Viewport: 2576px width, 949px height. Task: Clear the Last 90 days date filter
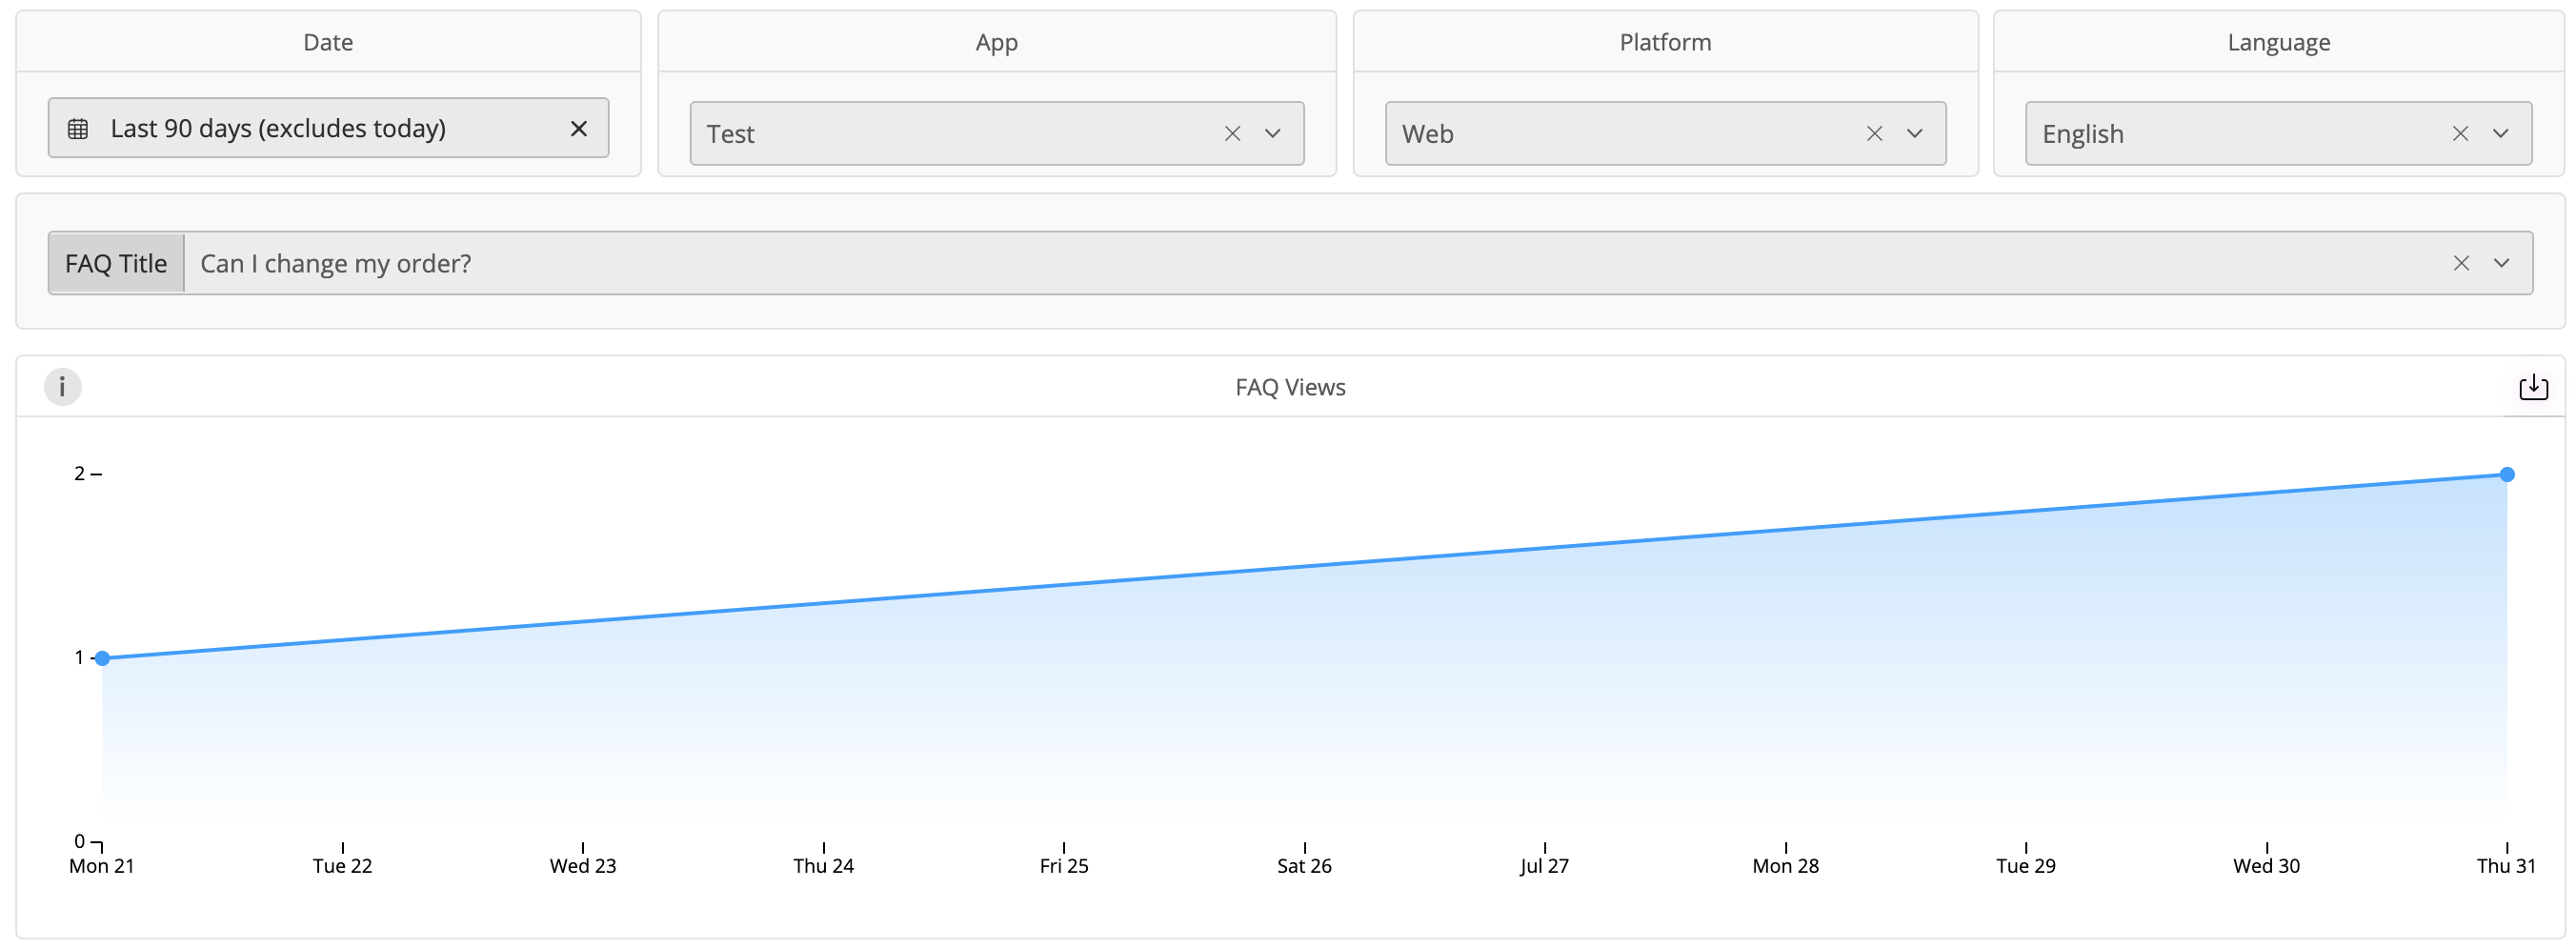tap(578, 129)
